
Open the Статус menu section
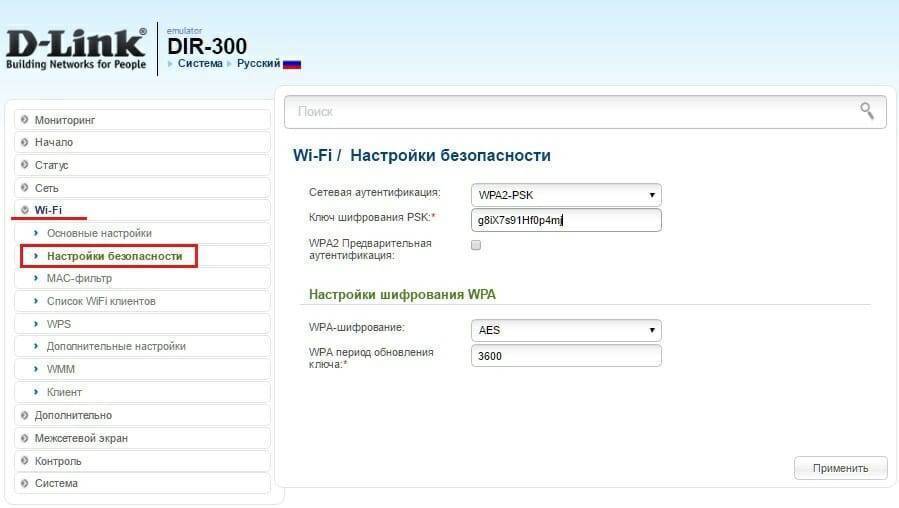click(142, 165)
